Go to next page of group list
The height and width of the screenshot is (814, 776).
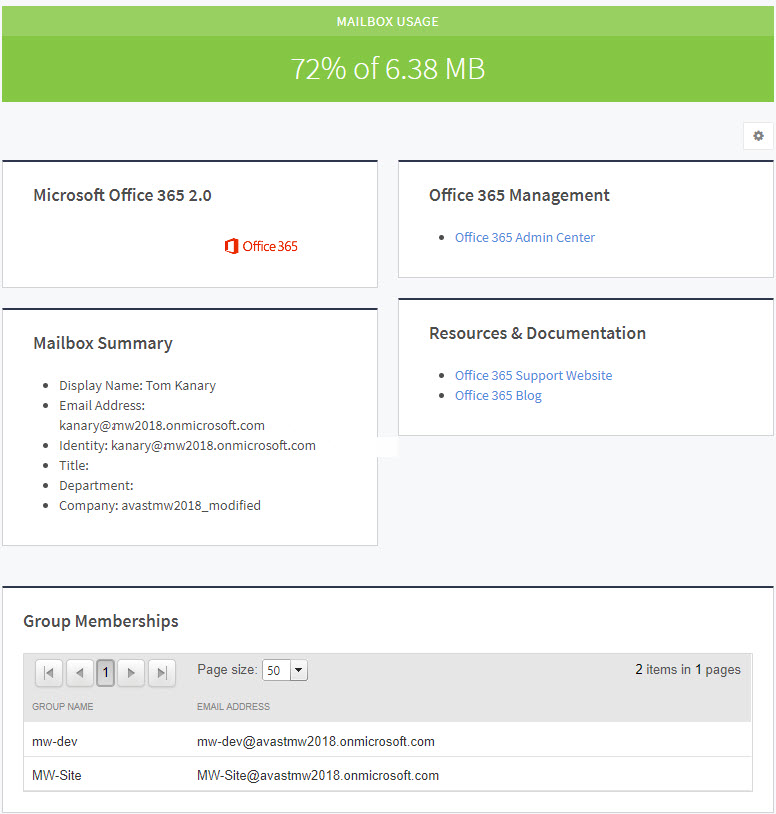(131, 673)
